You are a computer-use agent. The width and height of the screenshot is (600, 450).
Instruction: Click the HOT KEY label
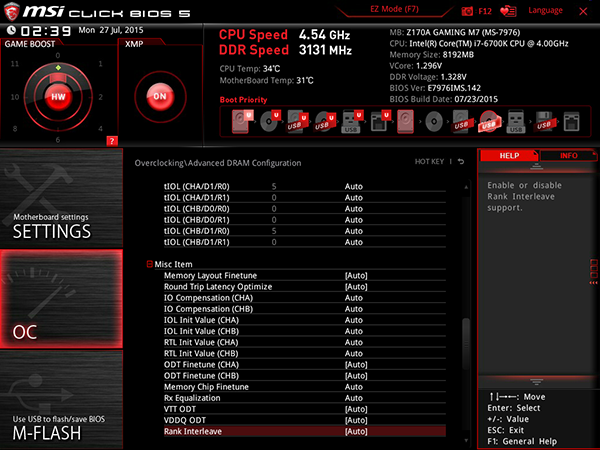click(x=429, y=162)
